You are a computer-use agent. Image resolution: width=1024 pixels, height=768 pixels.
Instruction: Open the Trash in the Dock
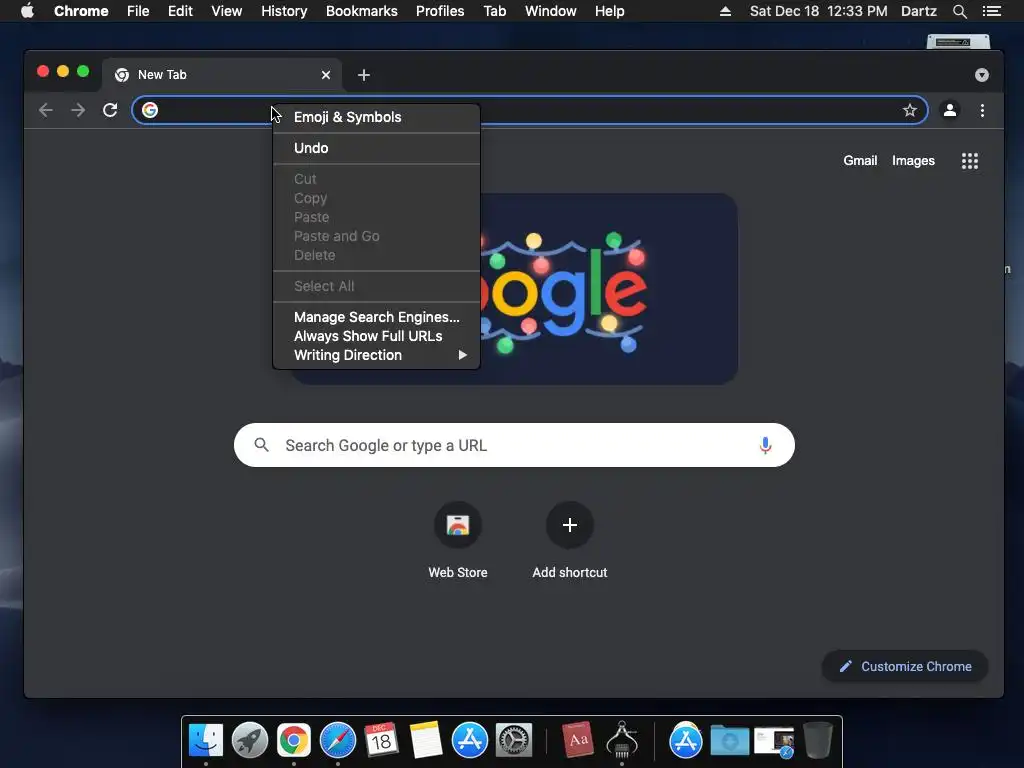[818, 741]
